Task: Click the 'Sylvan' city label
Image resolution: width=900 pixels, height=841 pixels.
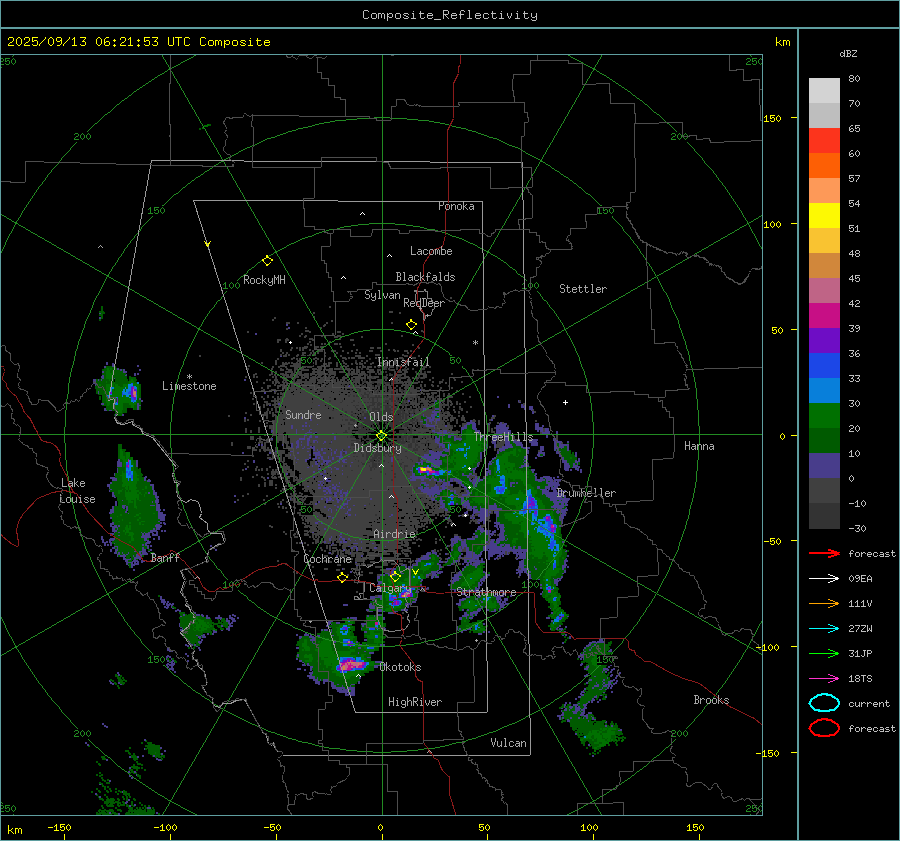Action: (382, 295)
